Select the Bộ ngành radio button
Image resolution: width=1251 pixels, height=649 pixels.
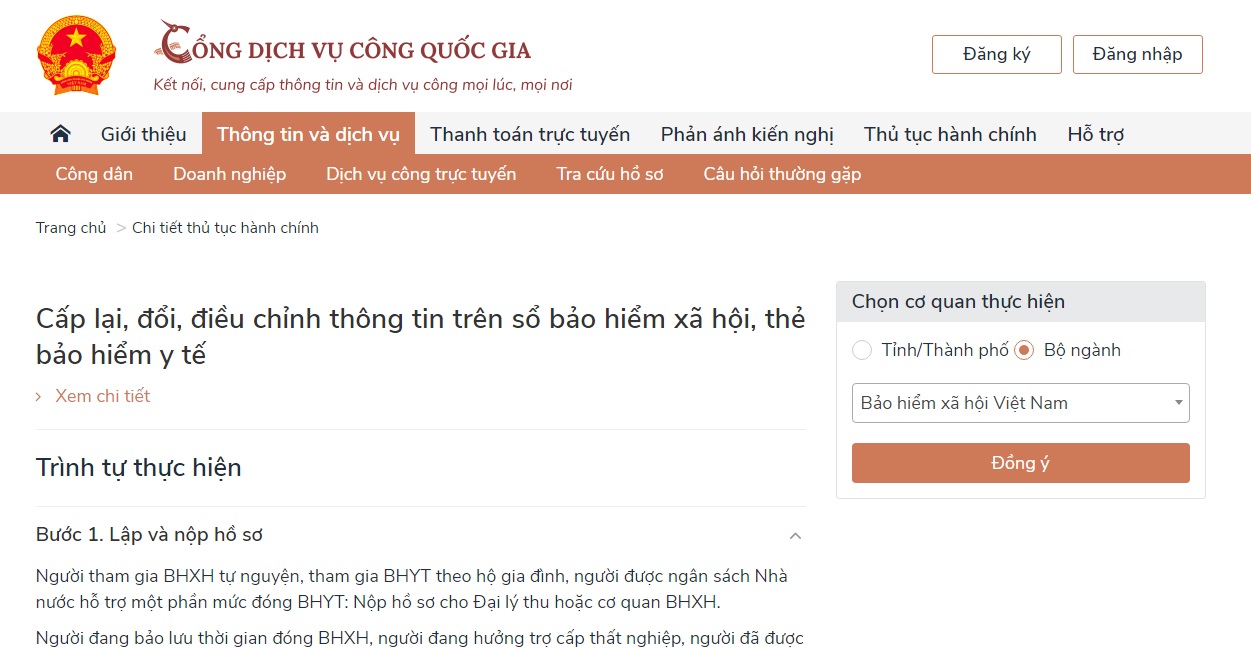1023,350
